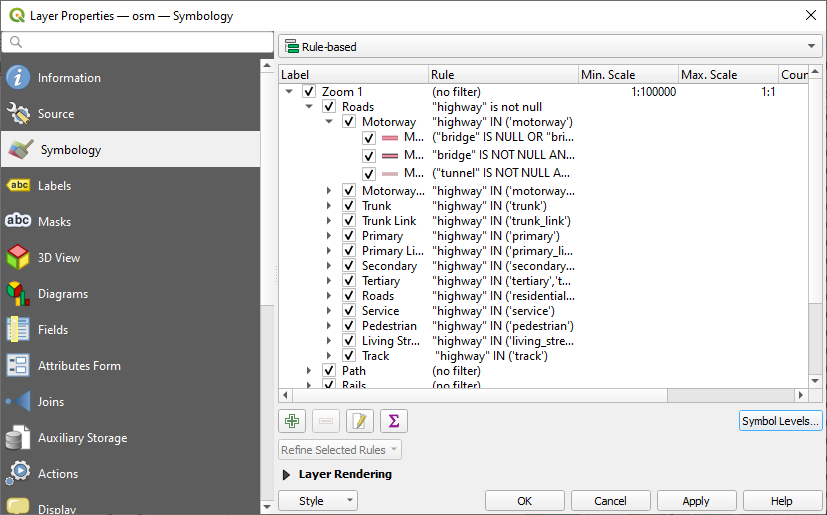The width and height of the screenshot is (827, 515).
Task: Expand the Primary Li... rule
Action: pyautogui.click(x=329, y=251)
